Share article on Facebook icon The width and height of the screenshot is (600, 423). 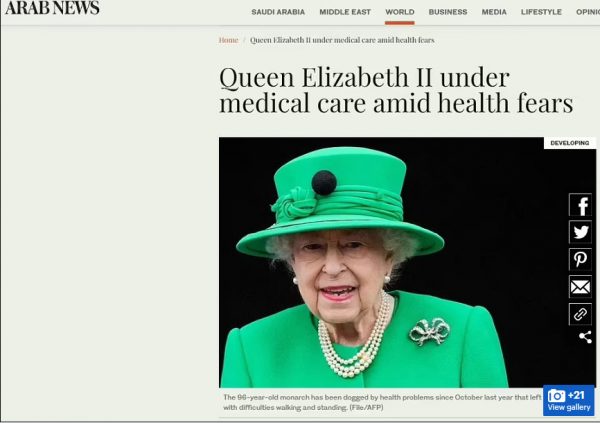[x=580, y=205]
